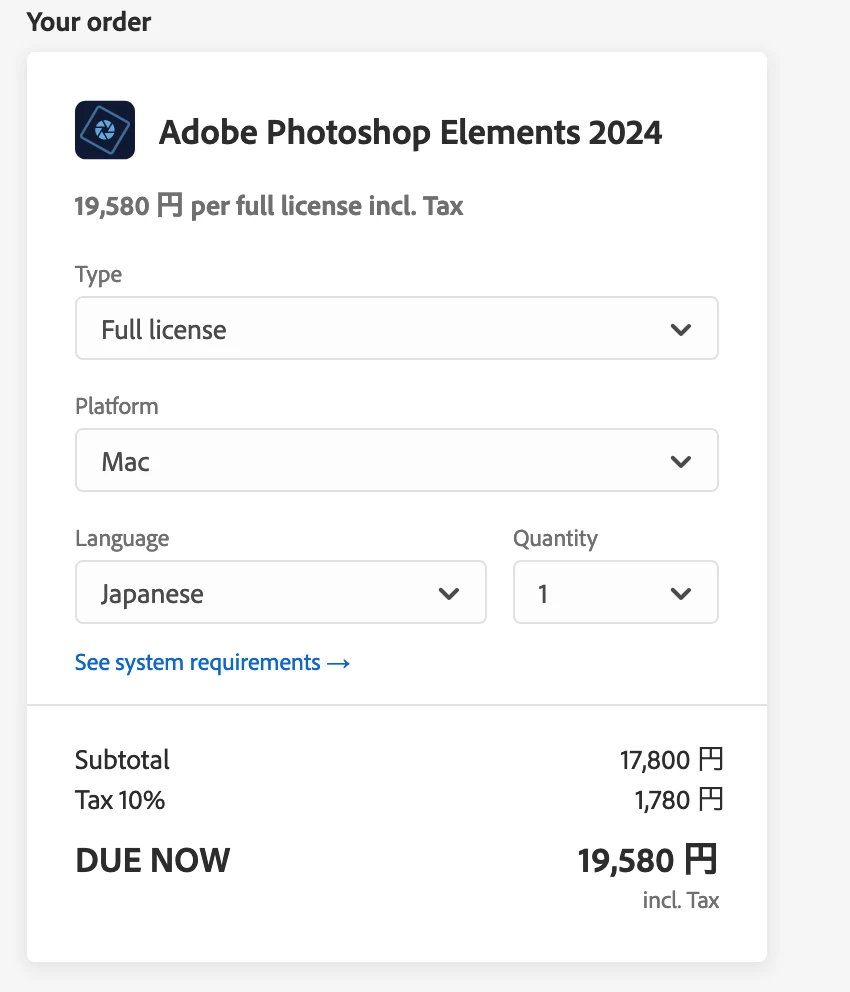Viewport: 850px width, 992px height.
Task: Click the DUE NOW label
Action: pyautogui.click(x=152, y=860)
